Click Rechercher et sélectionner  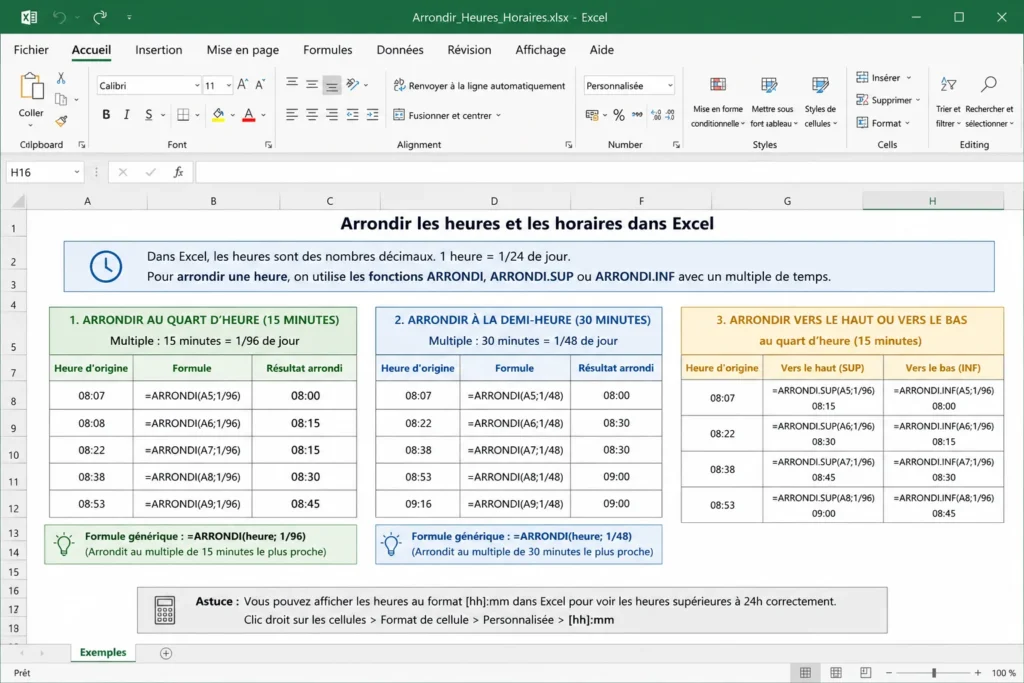(x=989, y=102)
